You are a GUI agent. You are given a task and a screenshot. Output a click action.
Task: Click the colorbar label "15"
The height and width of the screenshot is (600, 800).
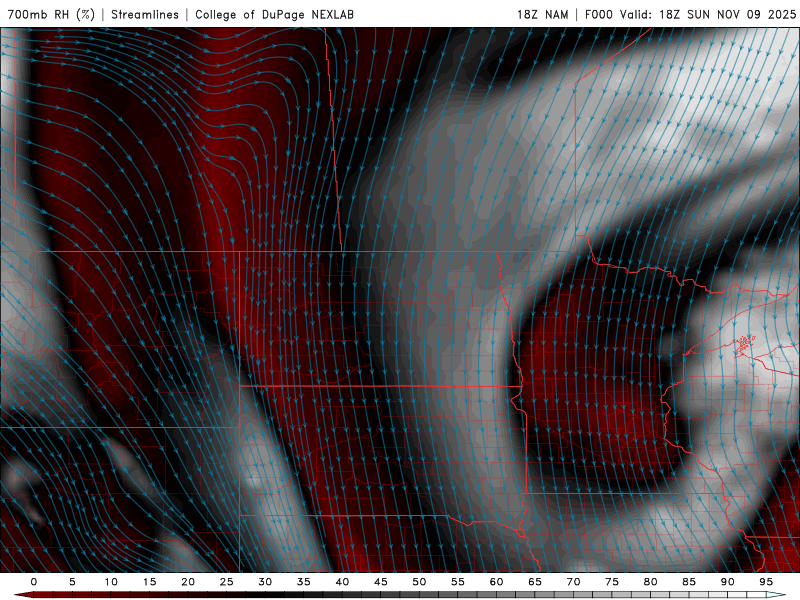point(149,582)
